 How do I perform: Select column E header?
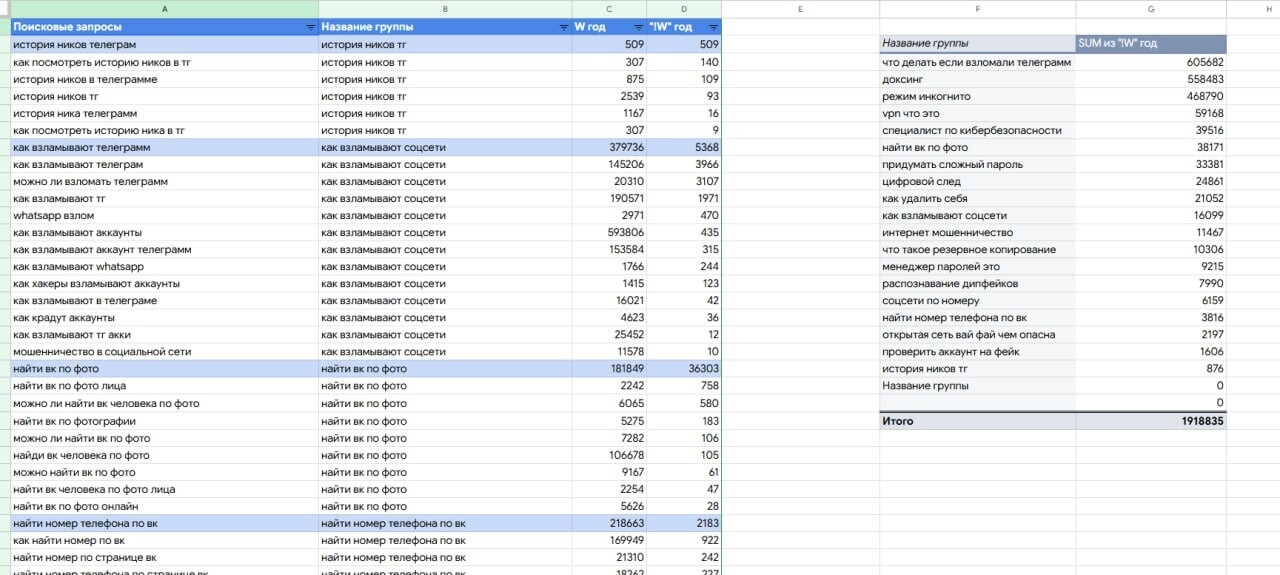tap(800, 9)
